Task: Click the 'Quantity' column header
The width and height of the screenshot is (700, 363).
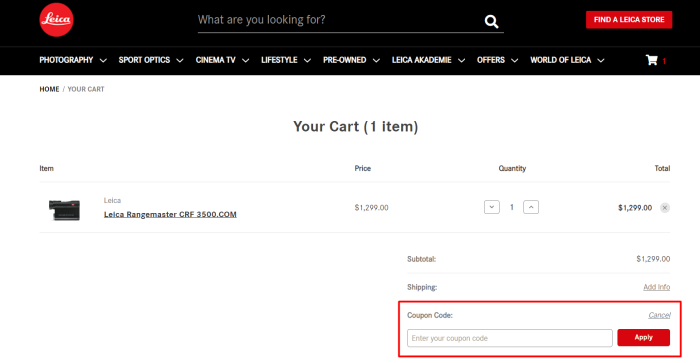Action: (x=512, y=168)
